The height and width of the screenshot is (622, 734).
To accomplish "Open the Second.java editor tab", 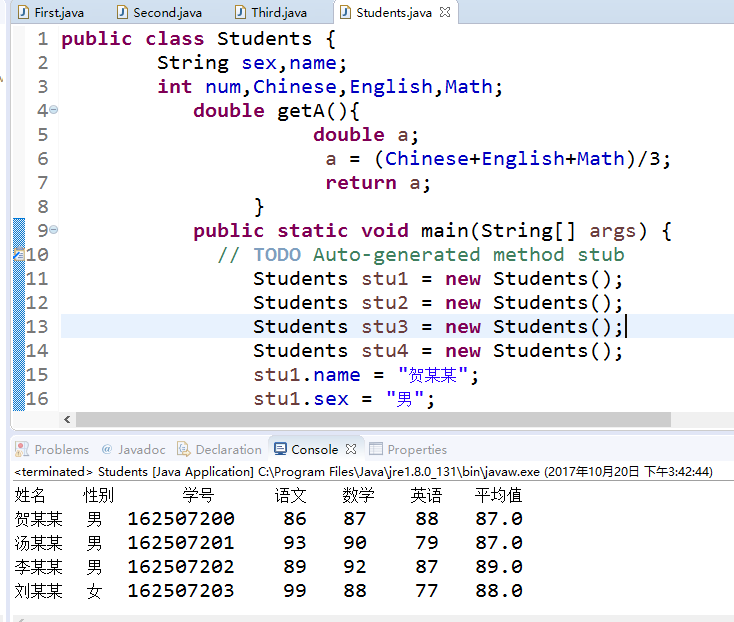I will [x=159, y=13].
